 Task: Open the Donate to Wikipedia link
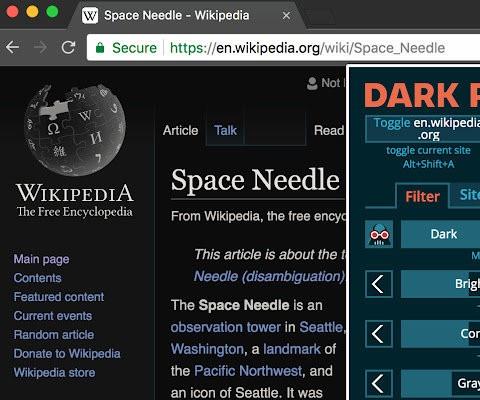point(67,354)
